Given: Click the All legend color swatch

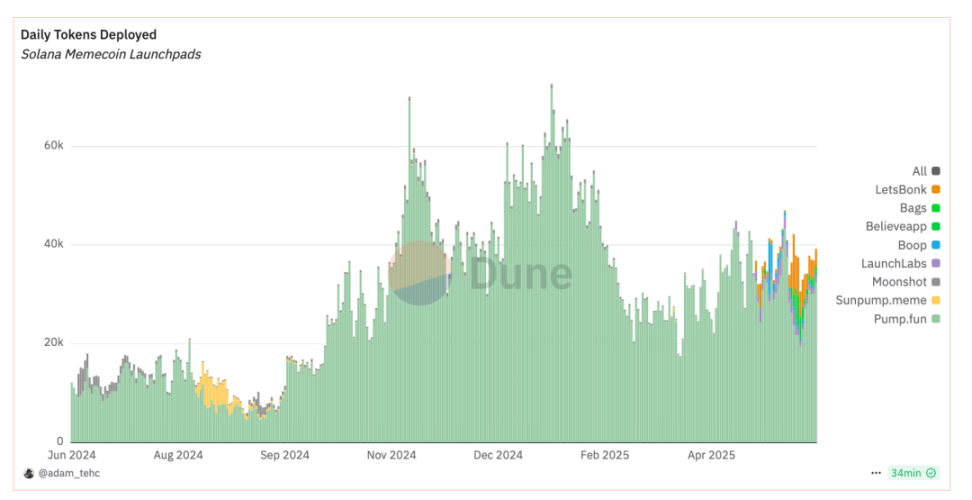Looking at the screenshot, I should coord(935,171).
